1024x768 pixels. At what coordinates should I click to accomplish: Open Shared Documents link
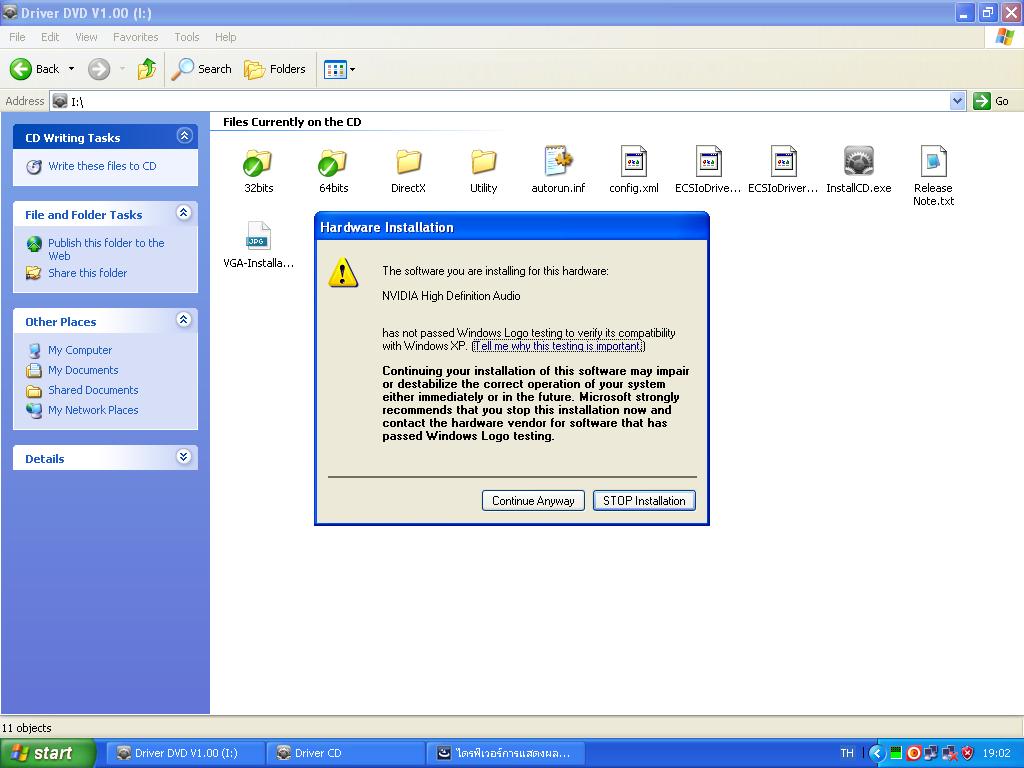click(93, 390)
